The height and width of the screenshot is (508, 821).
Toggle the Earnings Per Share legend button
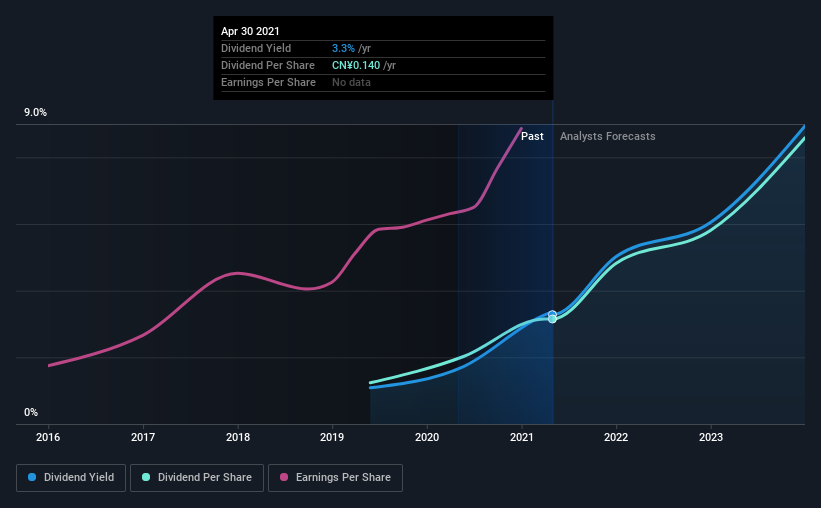coord(335,478)
